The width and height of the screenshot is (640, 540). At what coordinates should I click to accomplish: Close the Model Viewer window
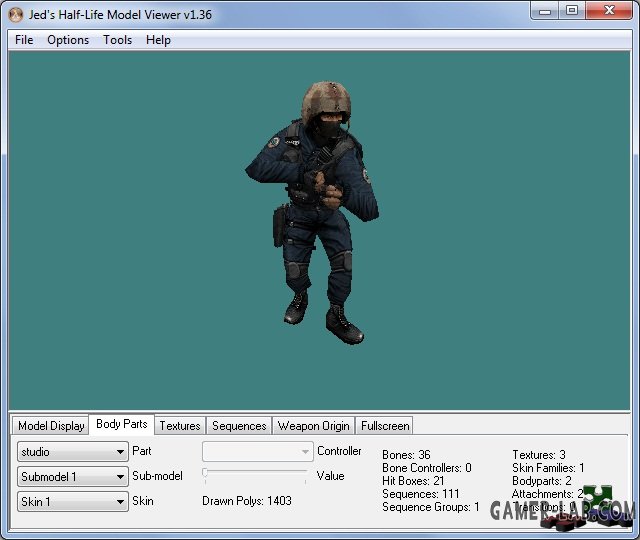[x=609, y=11]
